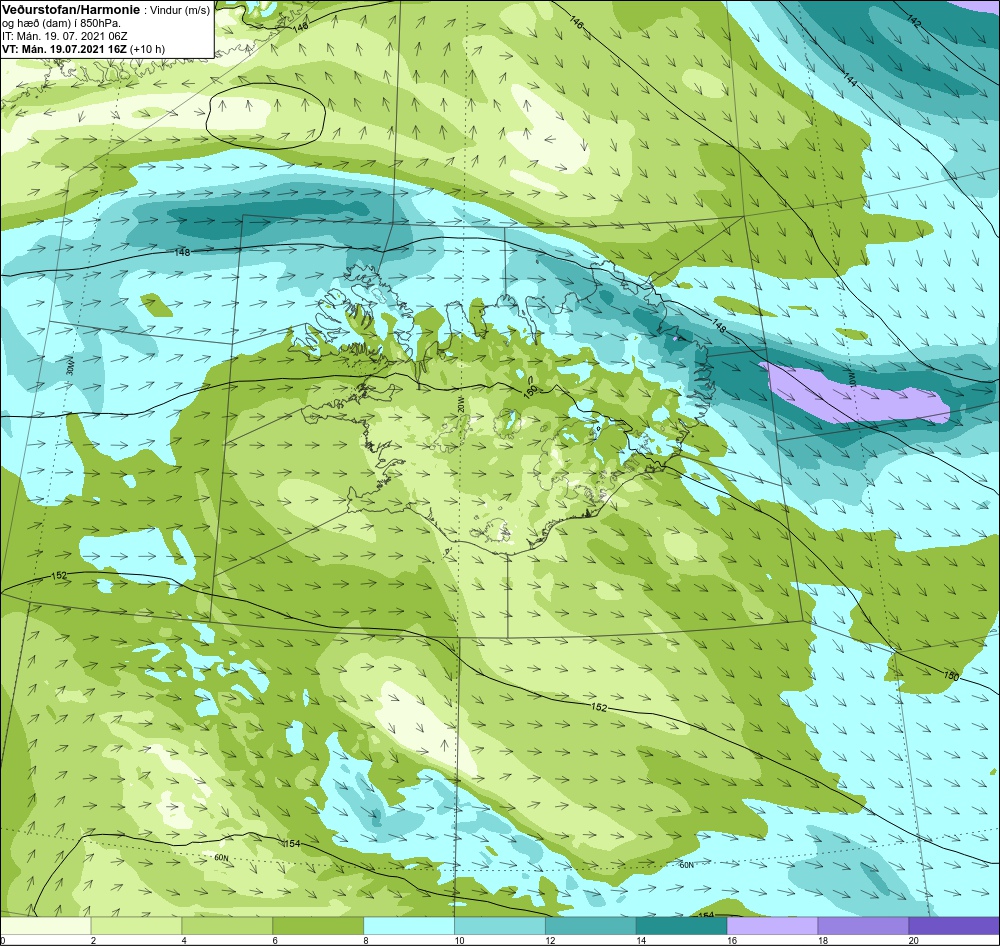Pick the above-20 m/s deep purple swatch
The image size is (1000, 946).
coord(954,926)
